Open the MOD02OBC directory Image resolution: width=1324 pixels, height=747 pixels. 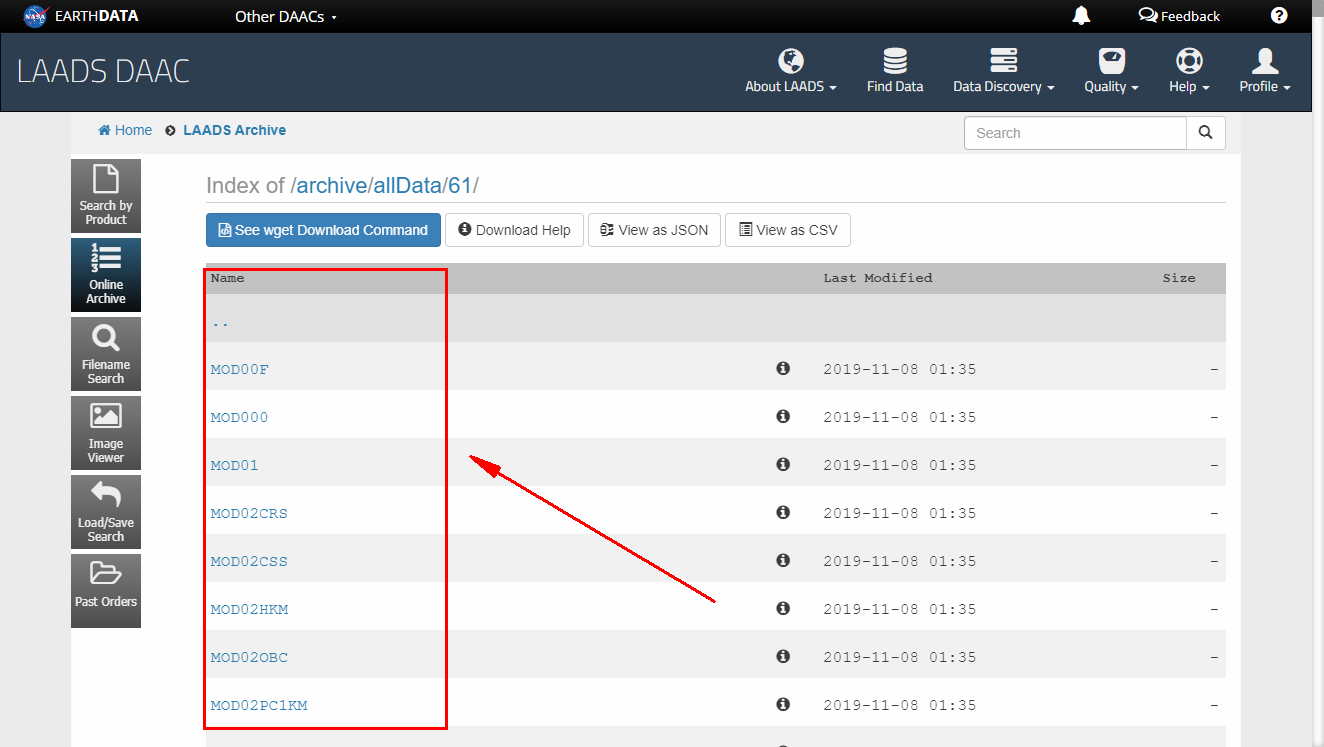tap(249, 657)
